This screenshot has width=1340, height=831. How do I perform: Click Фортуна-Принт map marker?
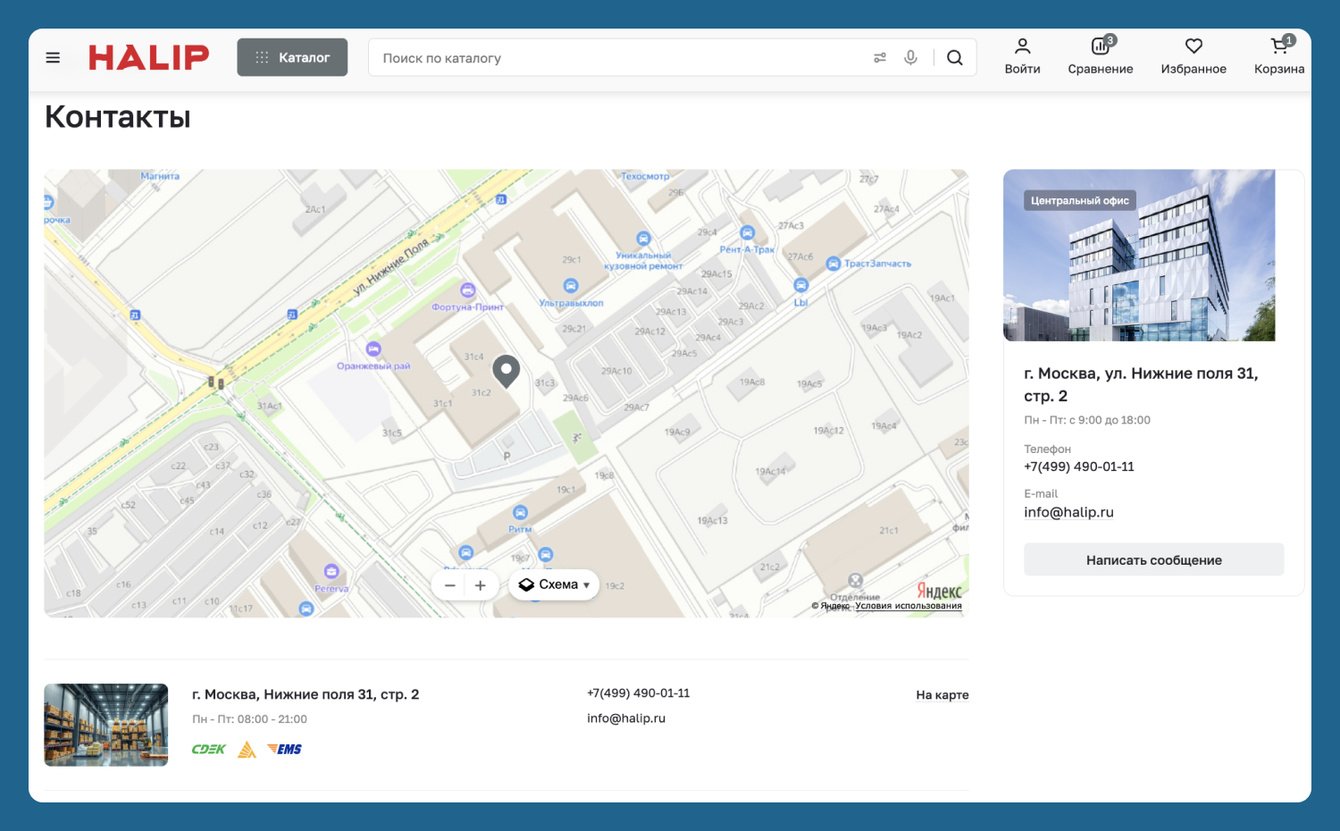point(467,290)
